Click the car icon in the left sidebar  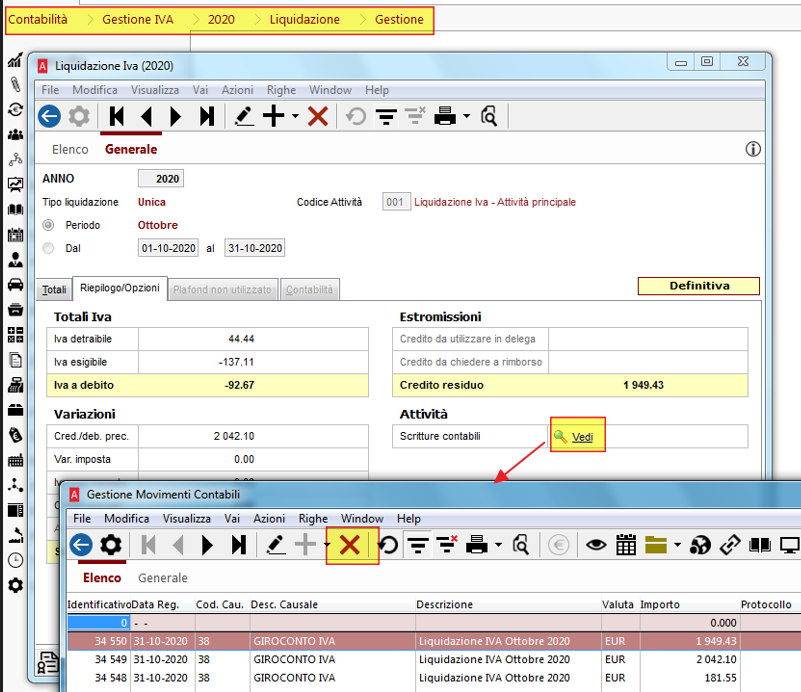[15, 284]
